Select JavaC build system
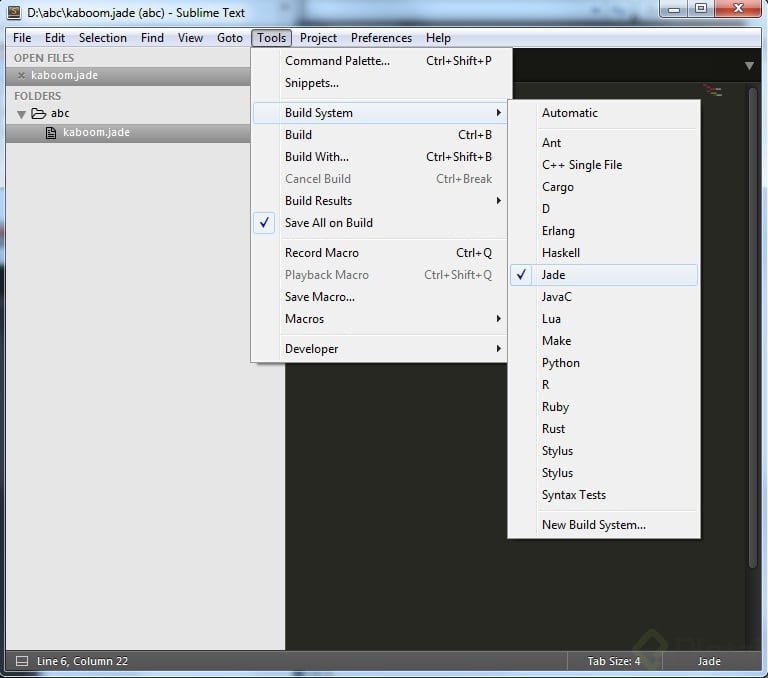 coord(604,297)
